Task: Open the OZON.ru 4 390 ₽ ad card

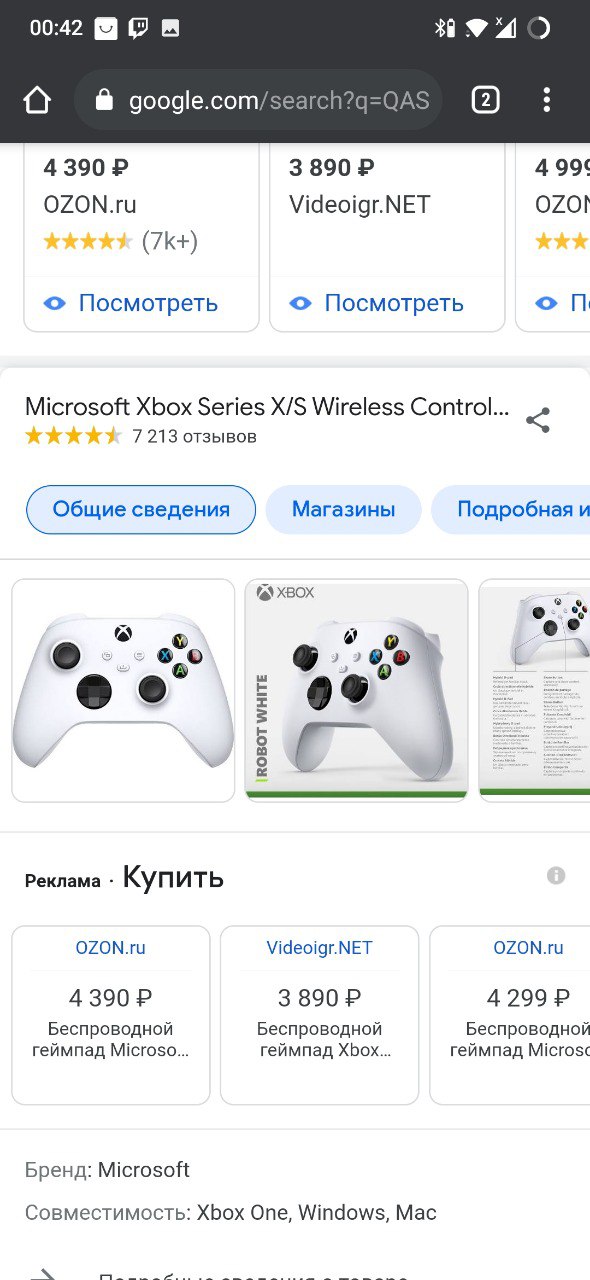Action: click(x=111, y=1015)
